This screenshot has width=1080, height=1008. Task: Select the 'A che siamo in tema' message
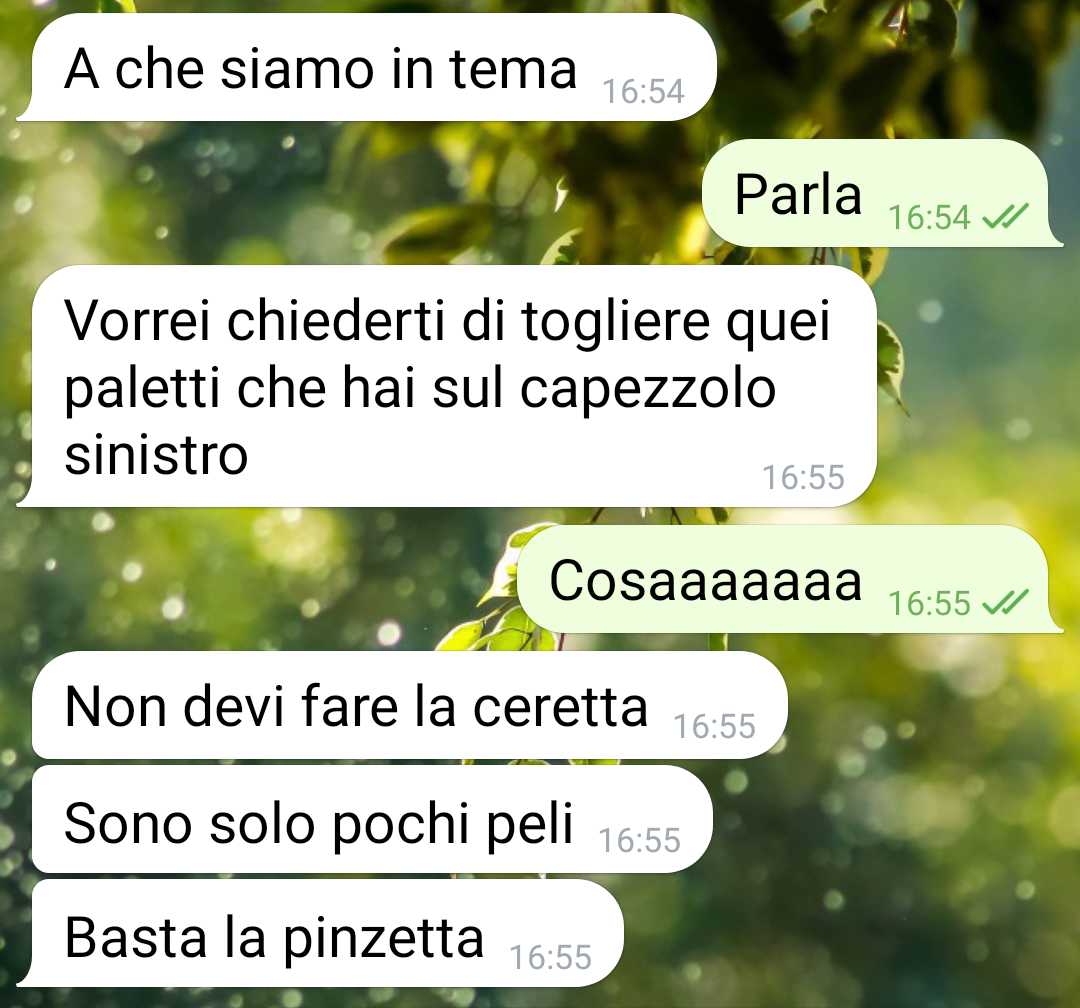tap(367, 68)
